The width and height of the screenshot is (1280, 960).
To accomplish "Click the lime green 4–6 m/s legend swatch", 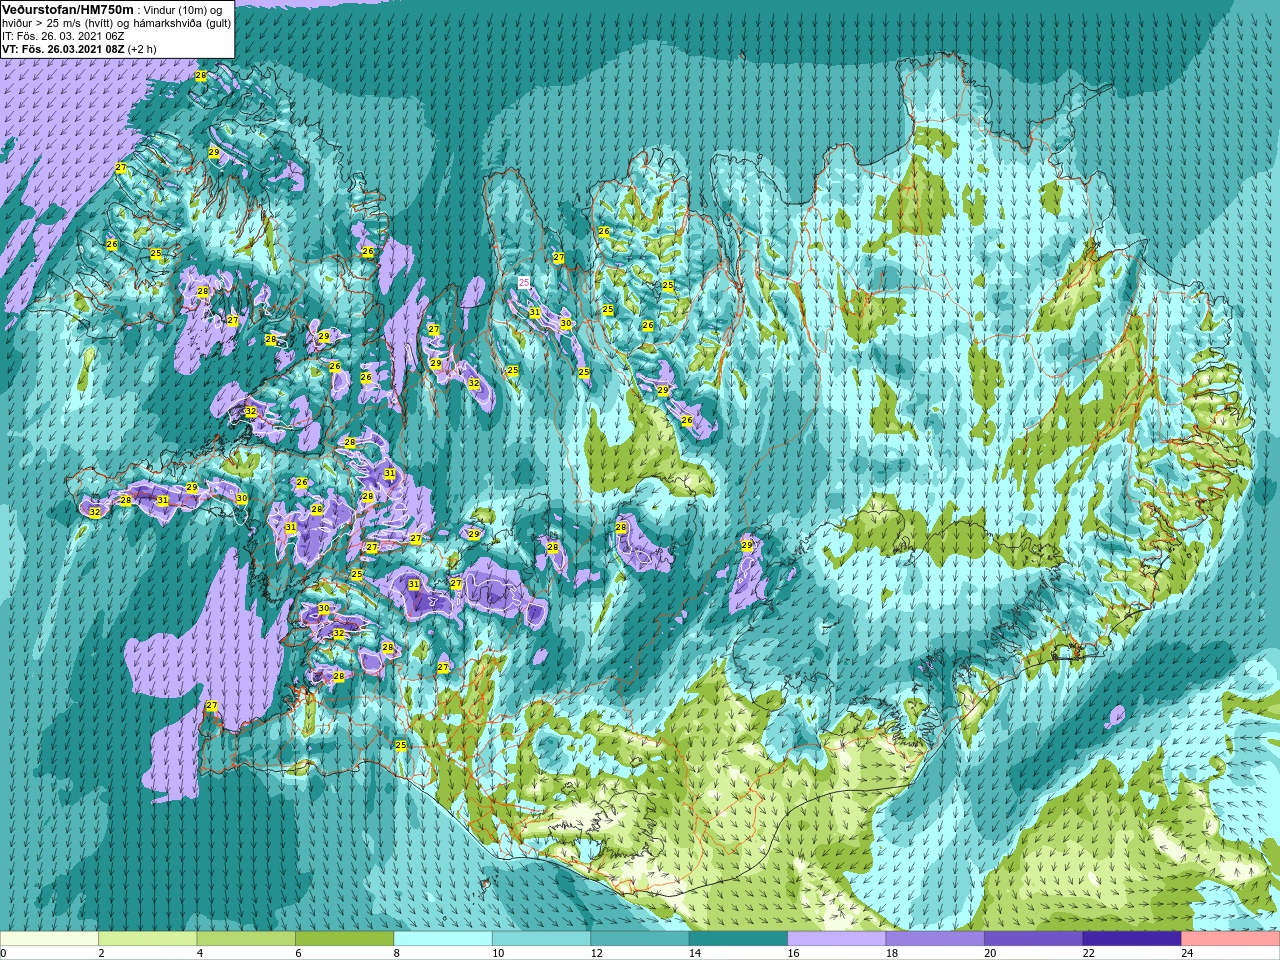I will (246, 939).
